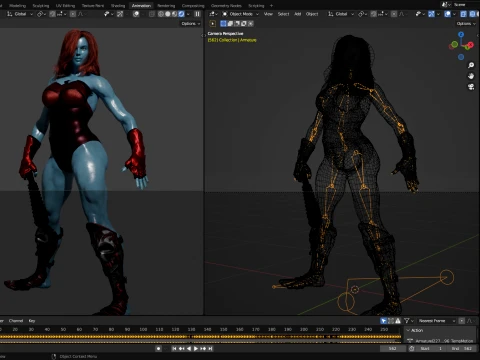
Task: Select the Animation workspace tab
Action: (x=141, y=6)
